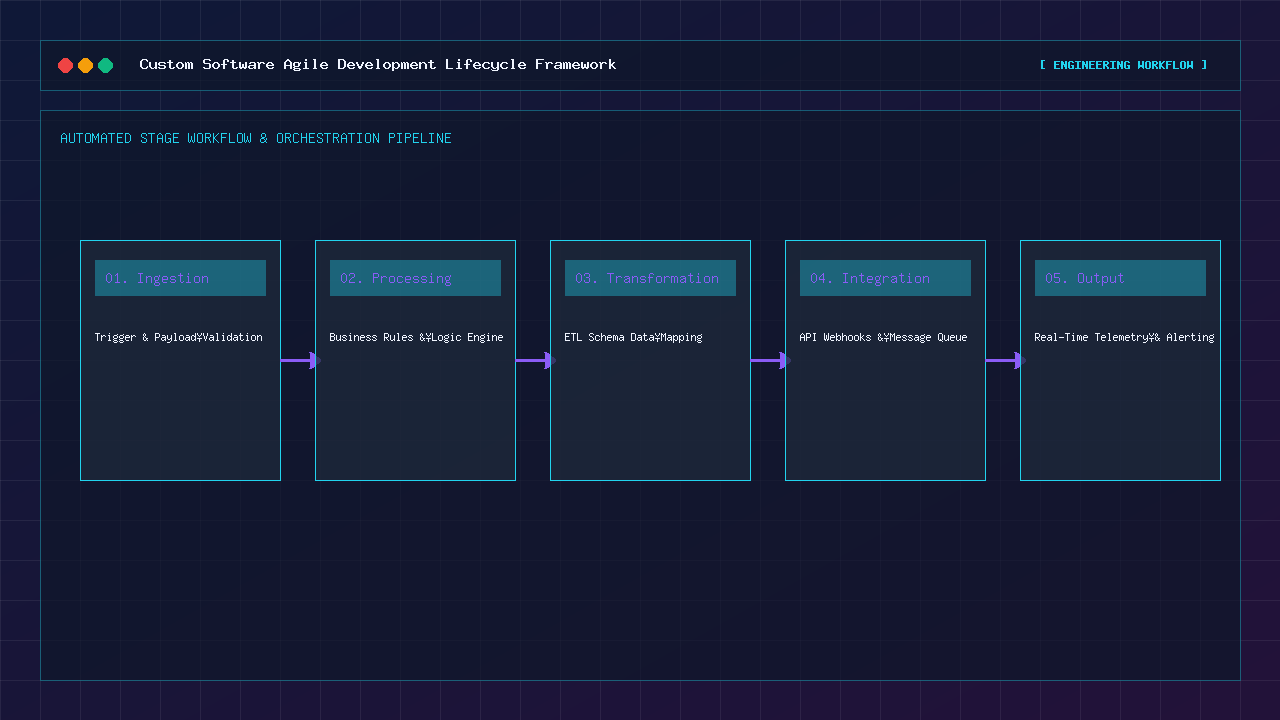Select the '05. Output' stage header
The width and height of the screenshot is (1280, 720).
click(x=1120, y=278)
